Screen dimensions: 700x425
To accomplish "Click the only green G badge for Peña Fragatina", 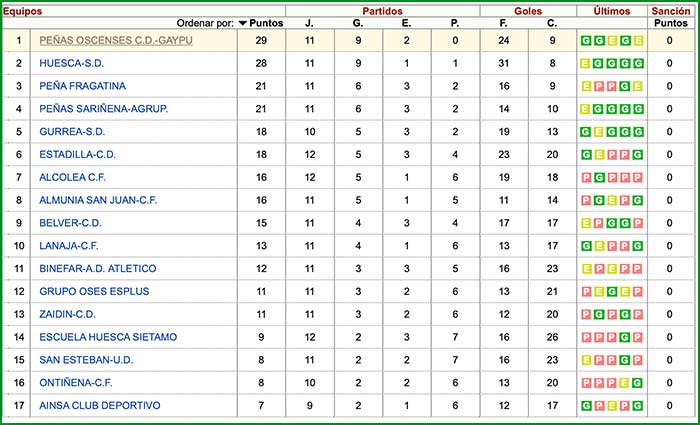I will (625, 86).
